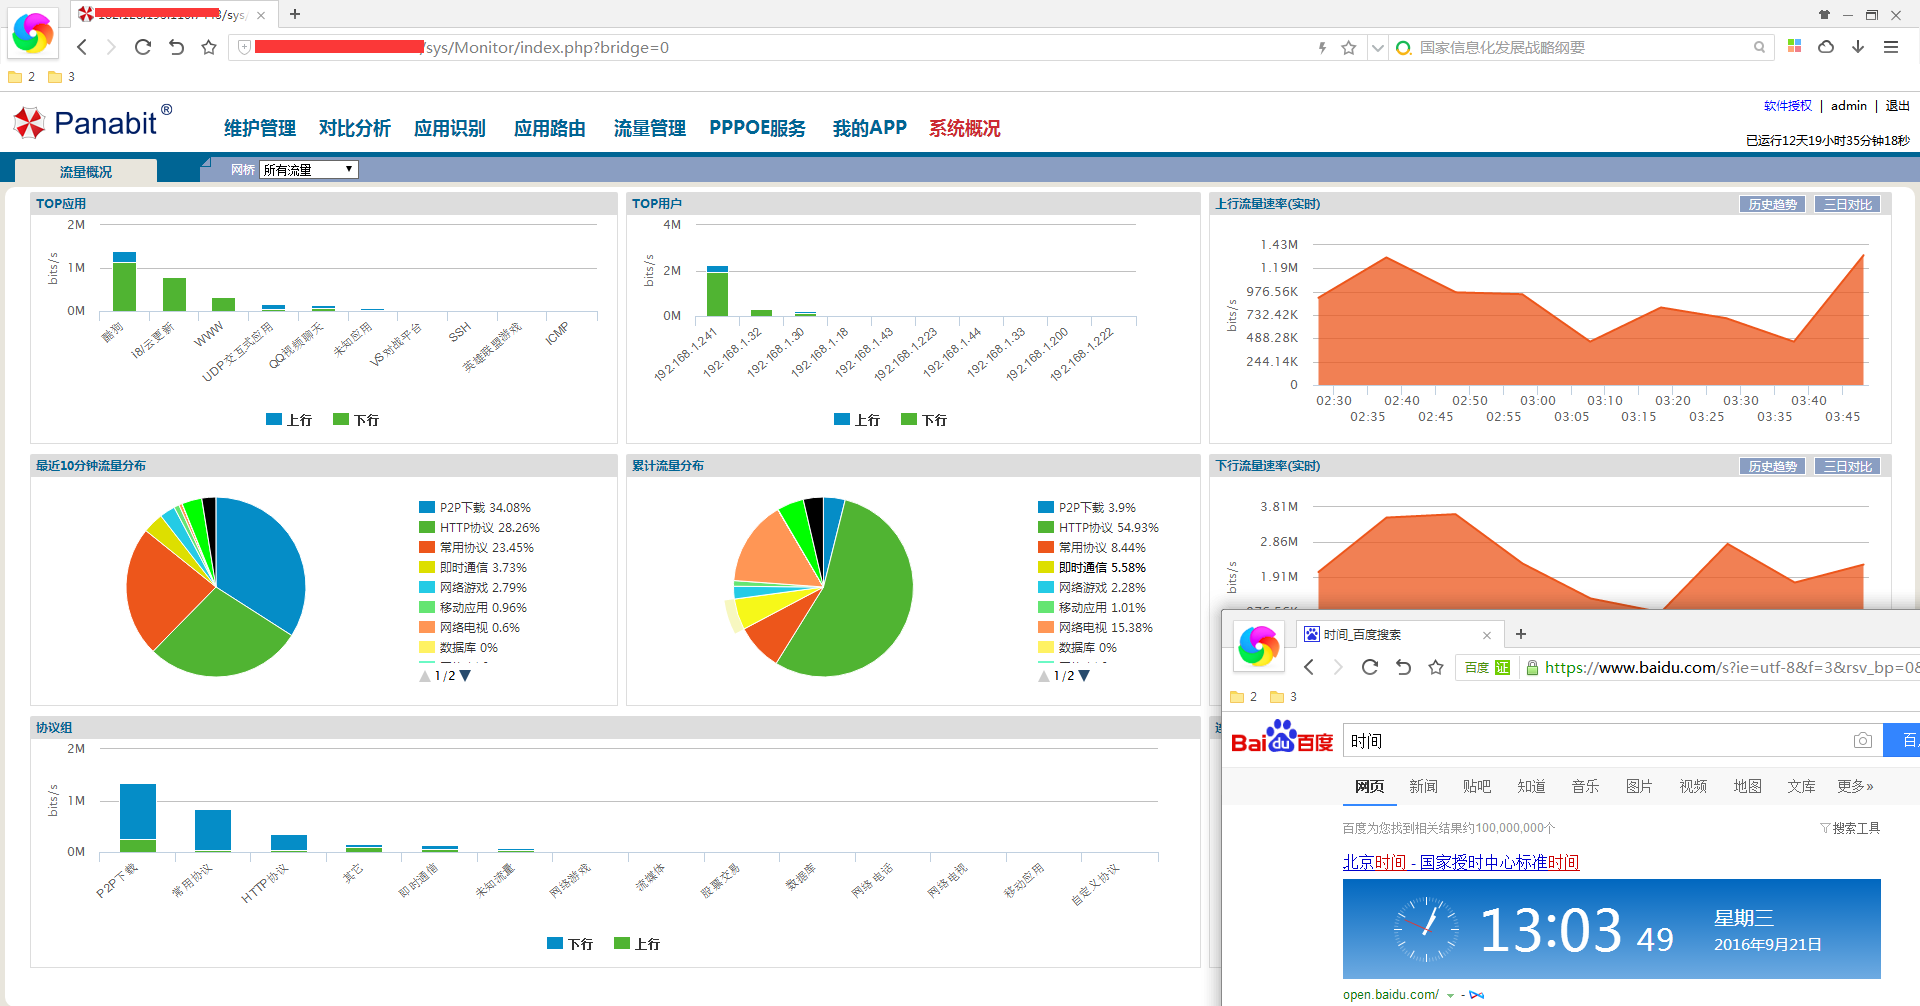Open bookmark folder 2 in main browser
This screenshot has height=1006, width=1920.
(x=22, y=76)
